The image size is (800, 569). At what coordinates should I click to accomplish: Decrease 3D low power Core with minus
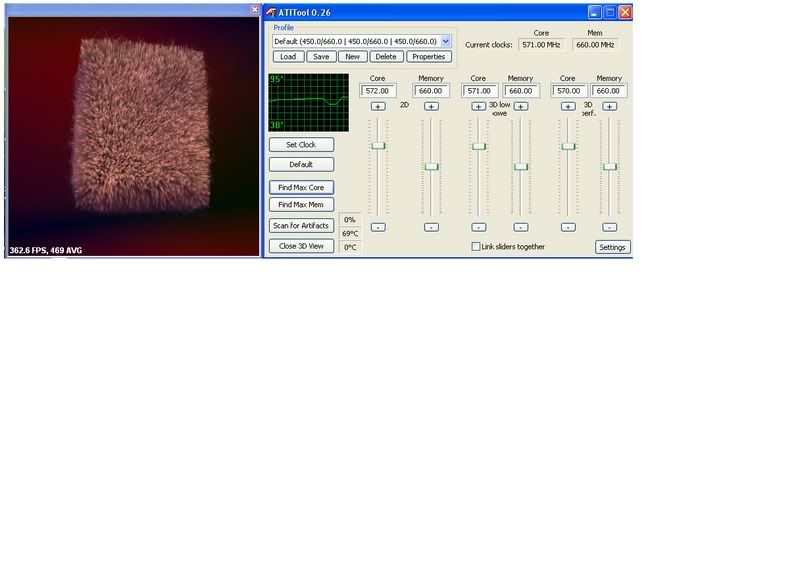tap(479, 227)
